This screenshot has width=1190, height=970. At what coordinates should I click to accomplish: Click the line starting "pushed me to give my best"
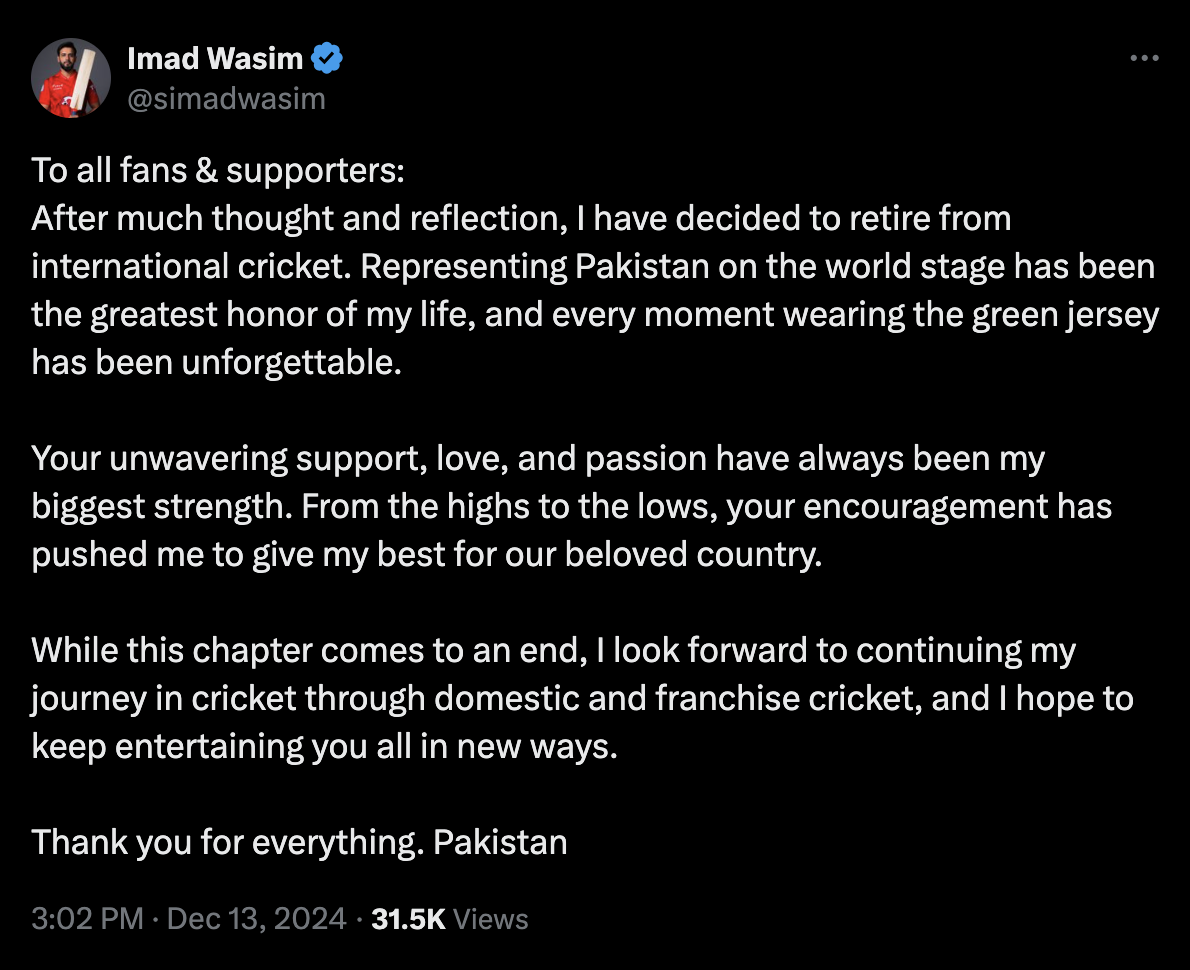[x=426, y=554]
